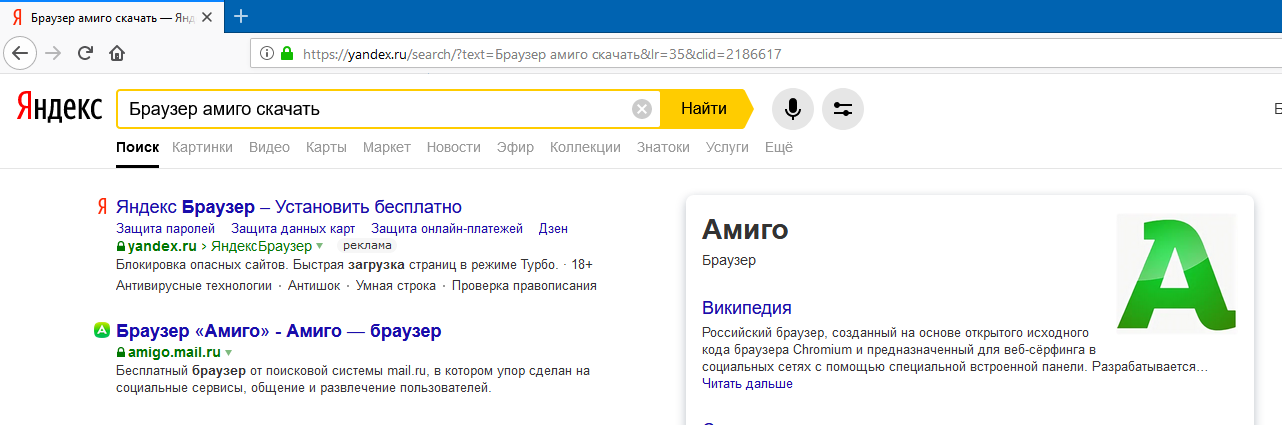1282x425 pixels.
Task: Click the green padlock security icon
Action: click(287, 54)
